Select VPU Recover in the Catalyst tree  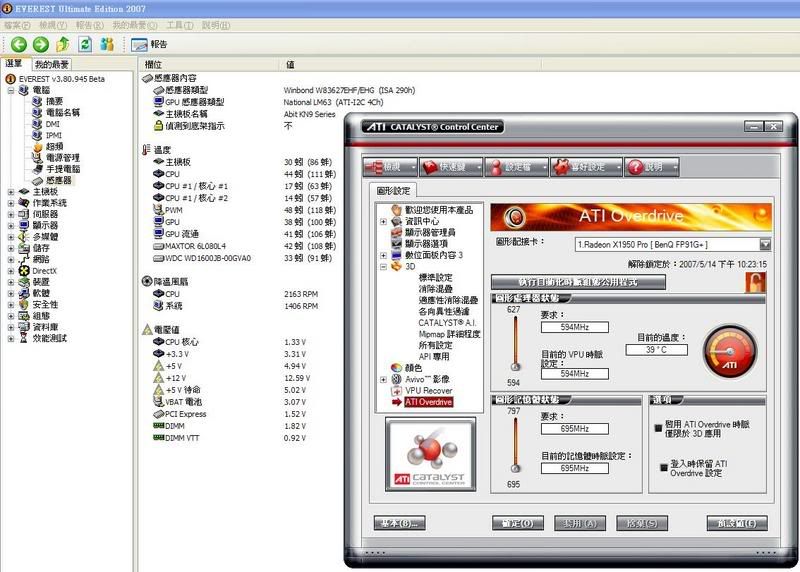tap(428, 390)
